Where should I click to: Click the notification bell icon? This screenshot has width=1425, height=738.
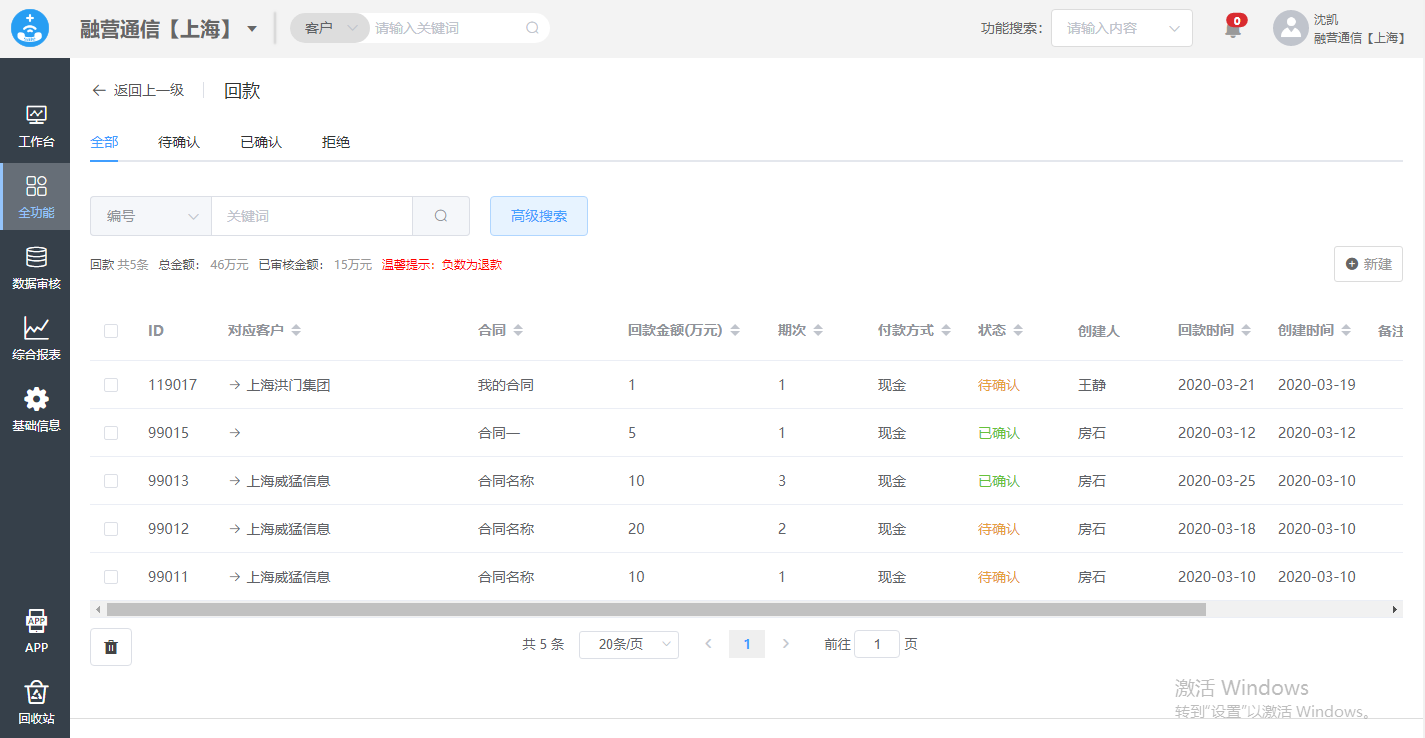(1233, 29)
